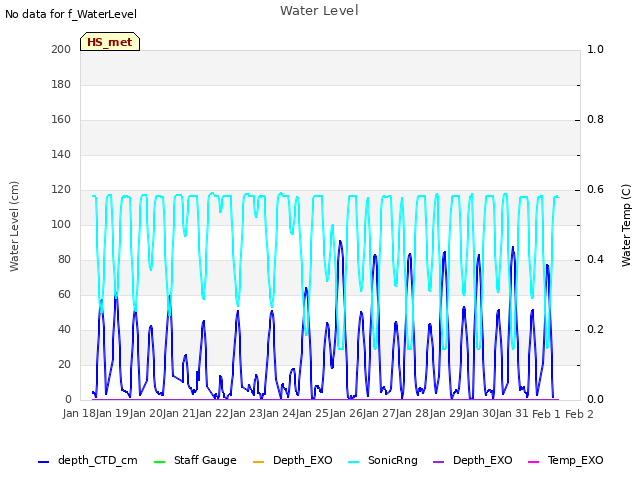Click the Water Level chart title
Image resolution: width=640 pixels, height=480 pixels.
click(319, 11)
